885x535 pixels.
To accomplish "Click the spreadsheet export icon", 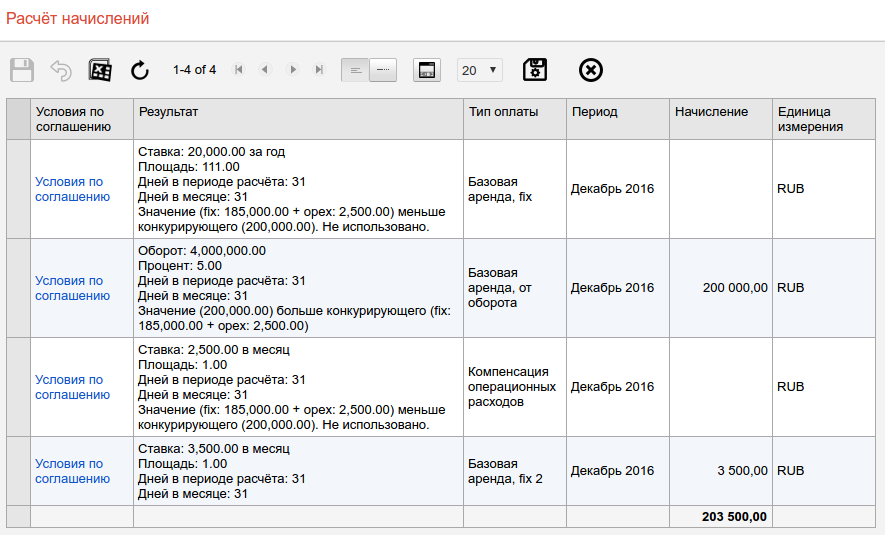I will 100,70.
